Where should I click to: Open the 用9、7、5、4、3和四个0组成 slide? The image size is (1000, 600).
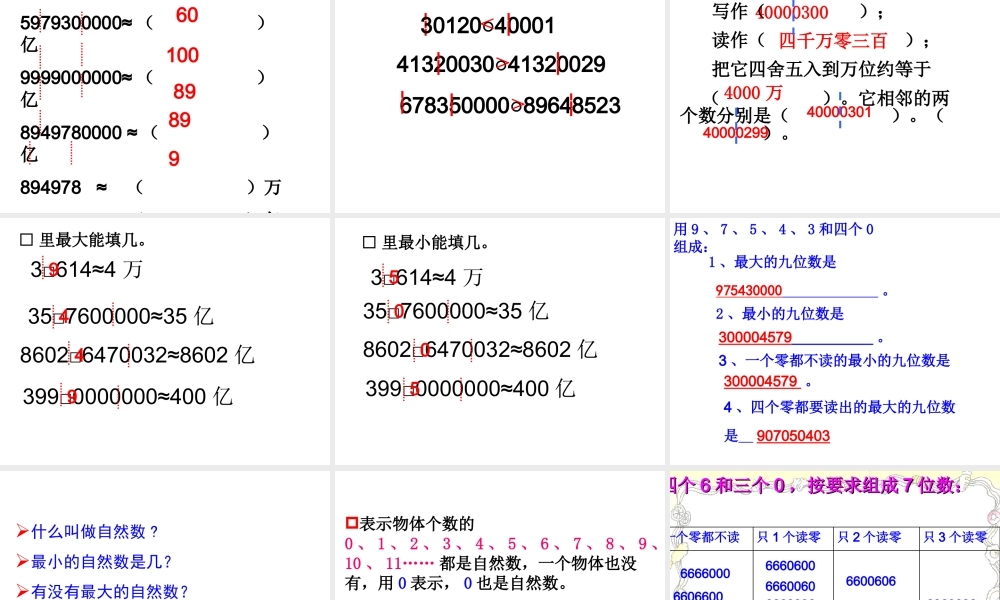pyautogui.click(x=835, y=341)
